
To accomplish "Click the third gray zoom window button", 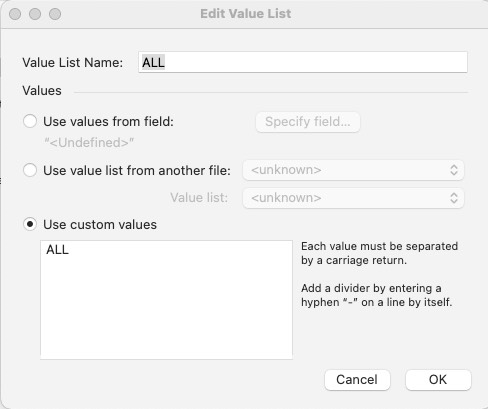I will (55, 14).
